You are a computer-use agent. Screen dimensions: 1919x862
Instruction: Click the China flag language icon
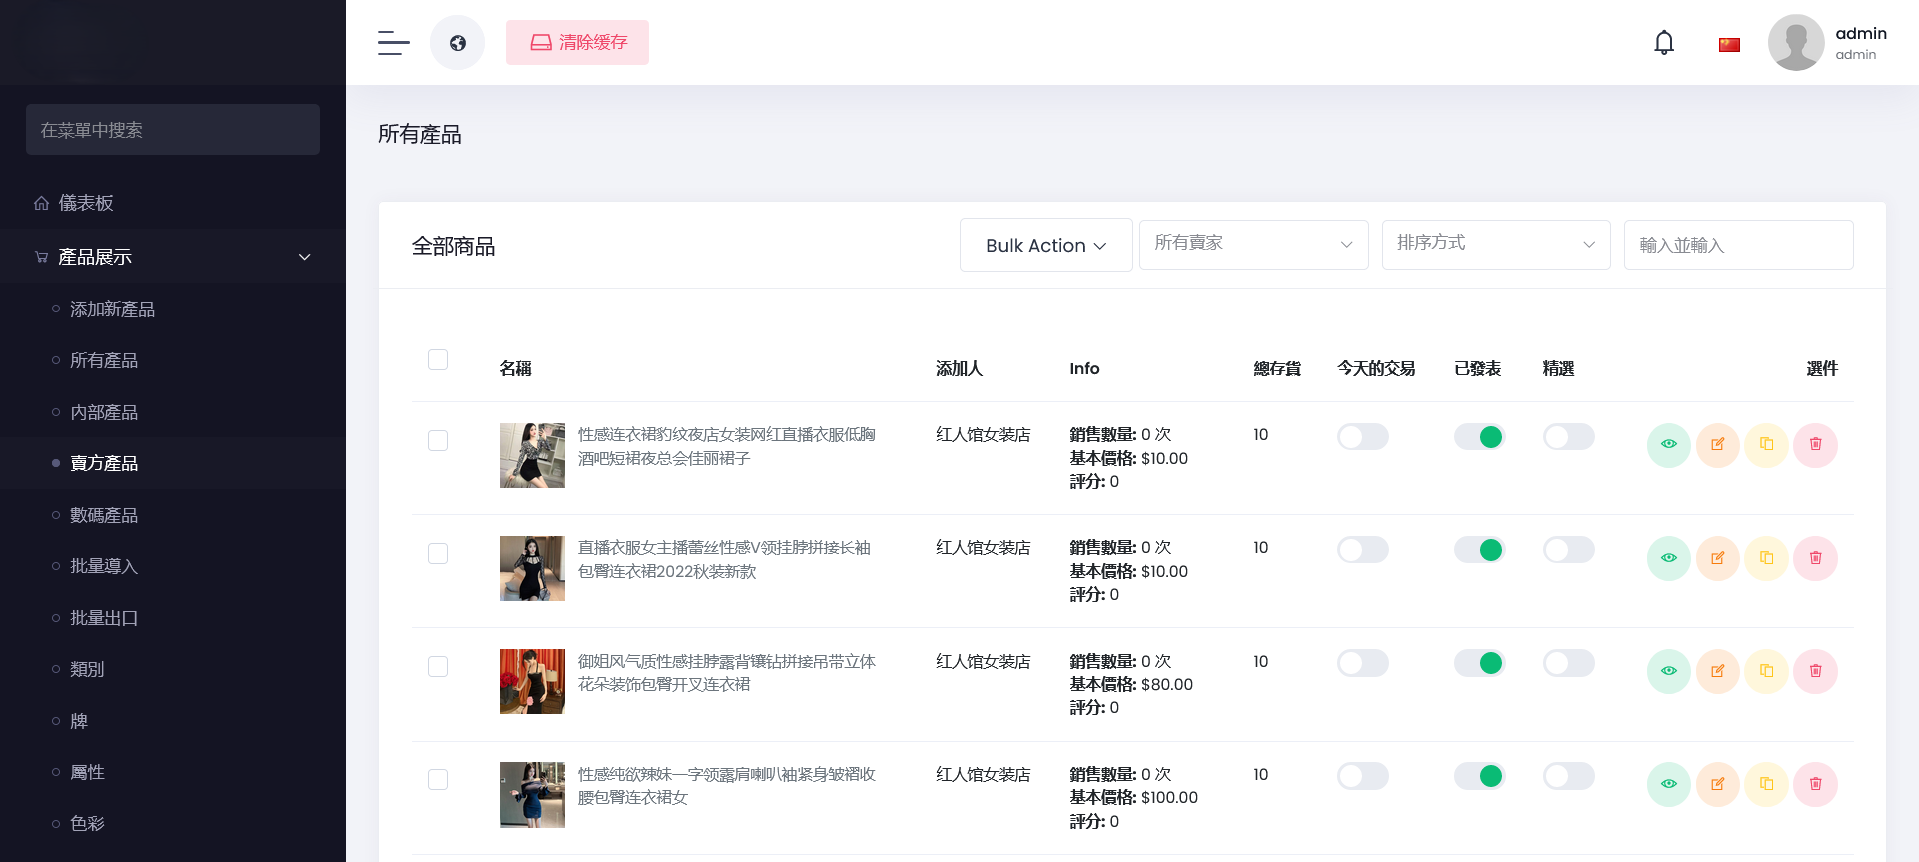[1729, 44]
